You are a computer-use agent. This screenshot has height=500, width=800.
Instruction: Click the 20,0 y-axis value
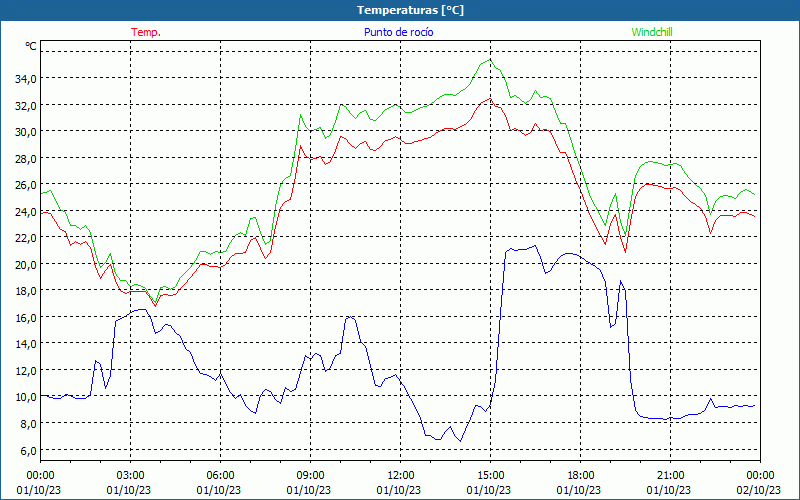pyautogui.click(x=25, y=264)
